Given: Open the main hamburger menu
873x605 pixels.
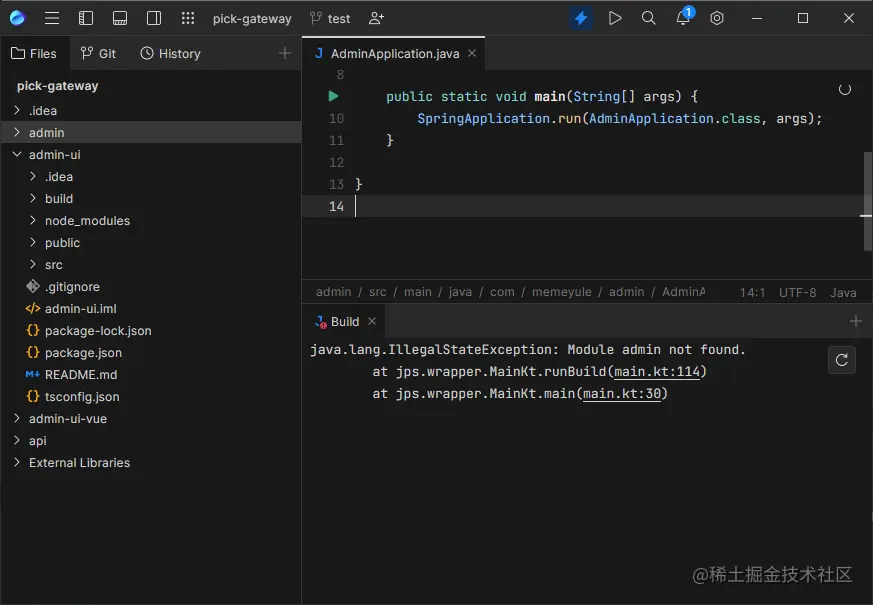Looking at the screenshot, I should [52, 18].
